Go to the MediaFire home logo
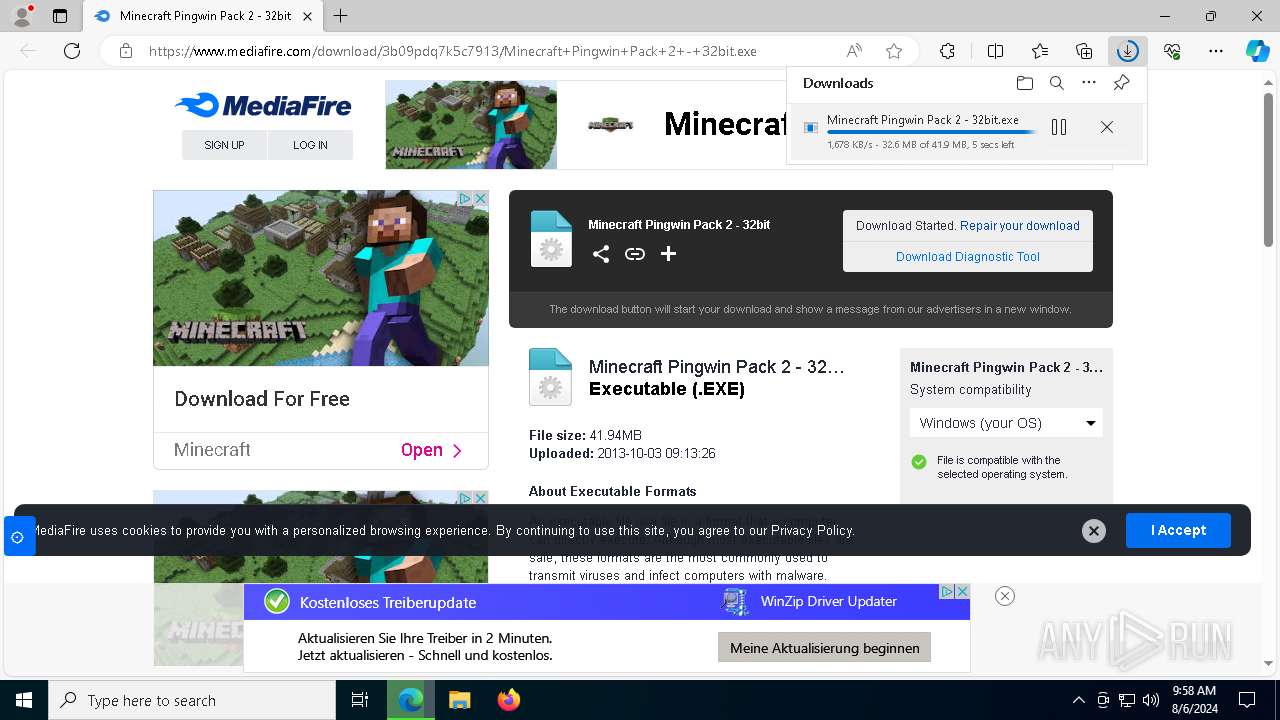The width and height of the screenshot is (1280, 720). (263, 105)
